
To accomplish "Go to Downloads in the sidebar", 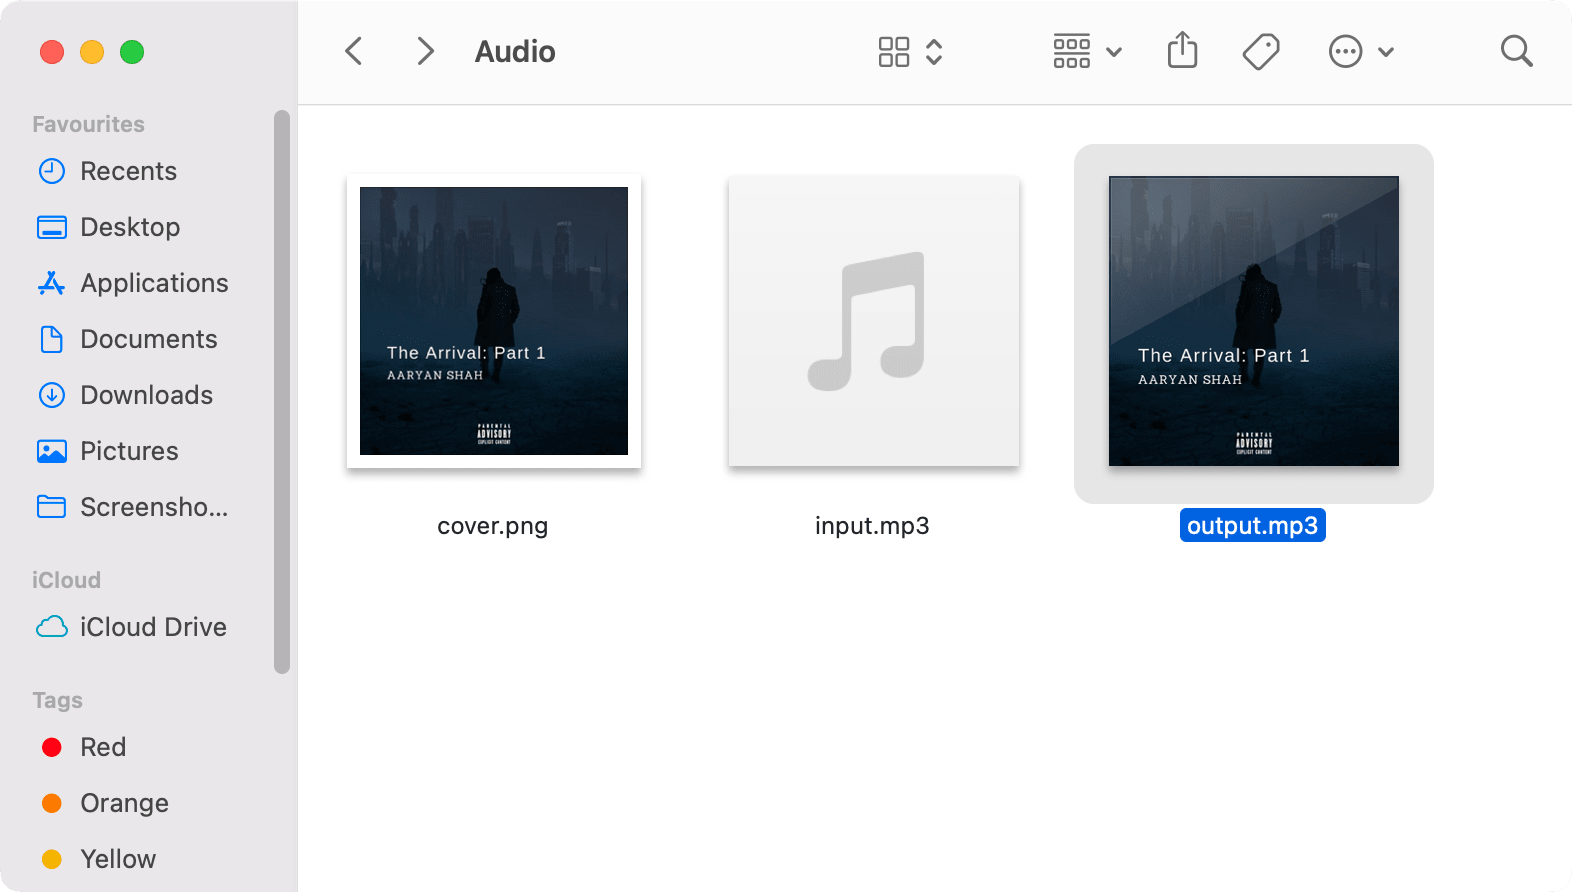I will point(146,395).
